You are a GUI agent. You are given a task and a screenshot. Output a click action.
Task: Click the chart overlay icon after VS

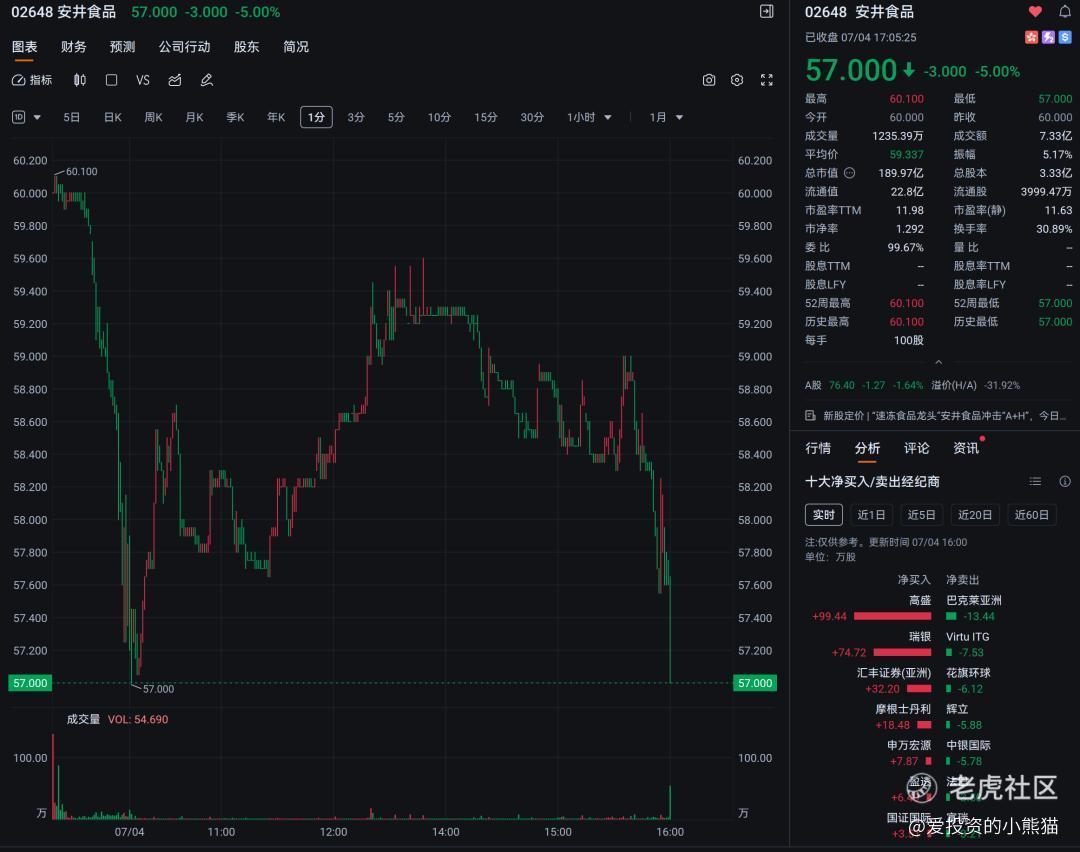(x=175, y=80)
